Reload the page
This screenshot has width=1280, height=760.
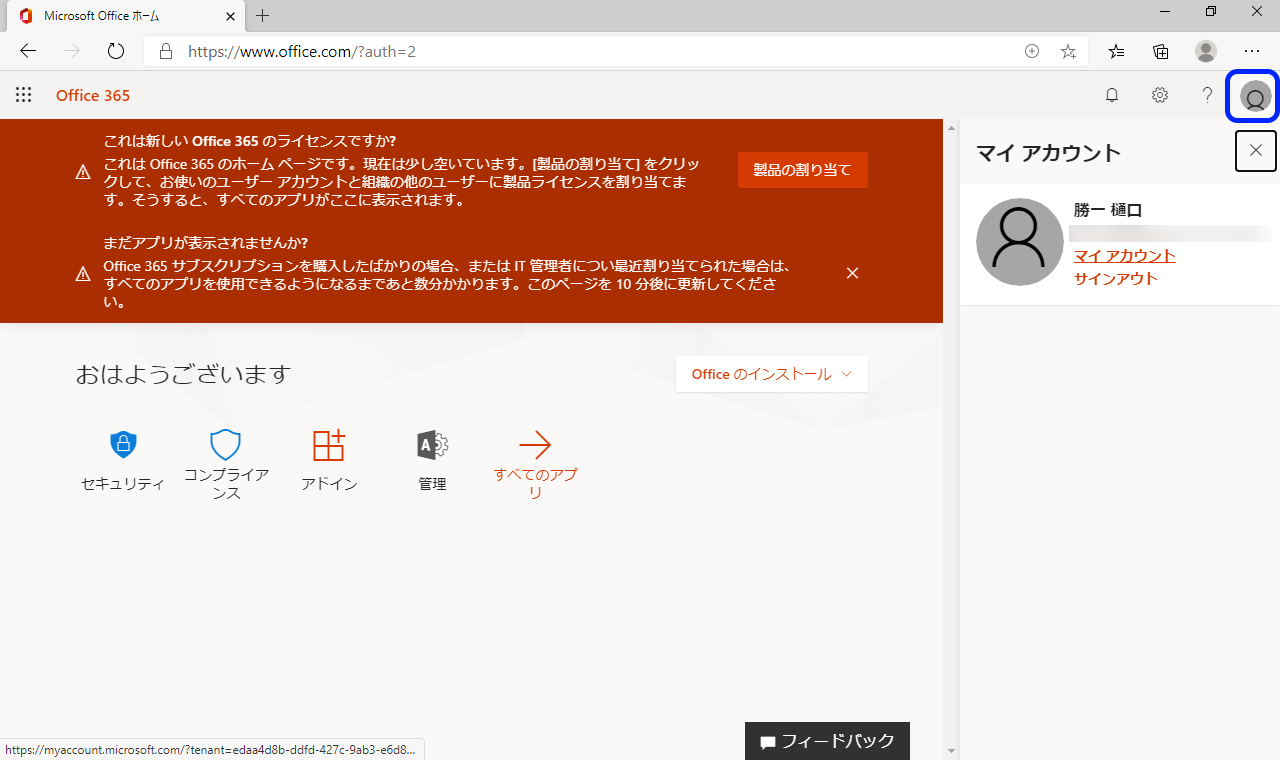(x=115, y=51)
